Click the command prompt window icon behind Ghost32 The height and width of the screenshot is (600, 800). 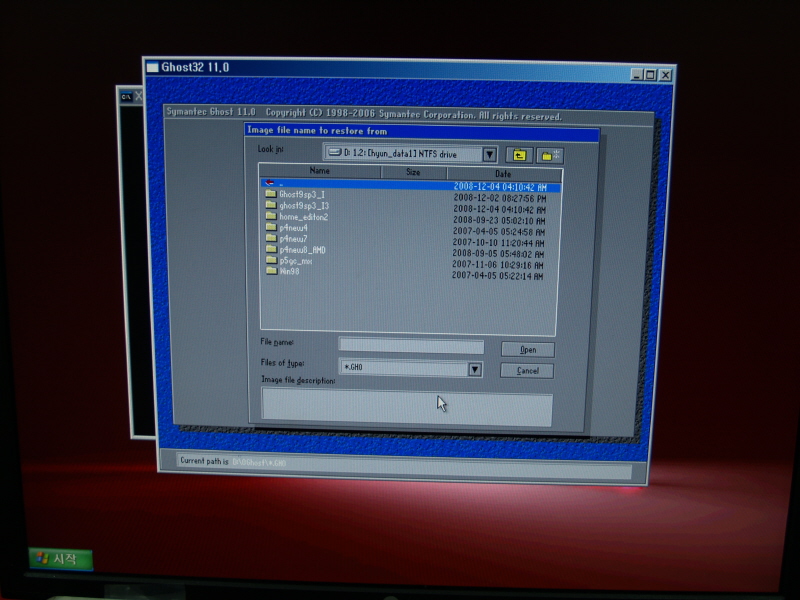[x=126, y=96]
